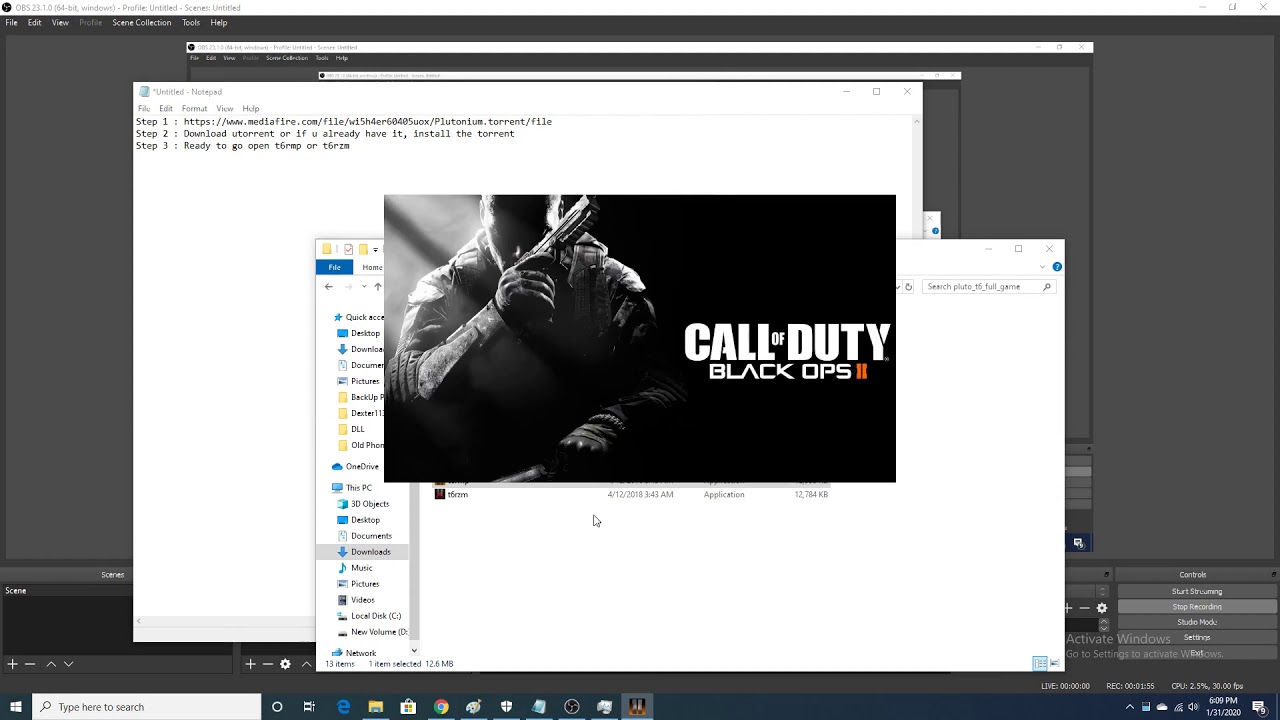Click the taskbar clock showing 6:09 PM

[x=1224, y=707]
